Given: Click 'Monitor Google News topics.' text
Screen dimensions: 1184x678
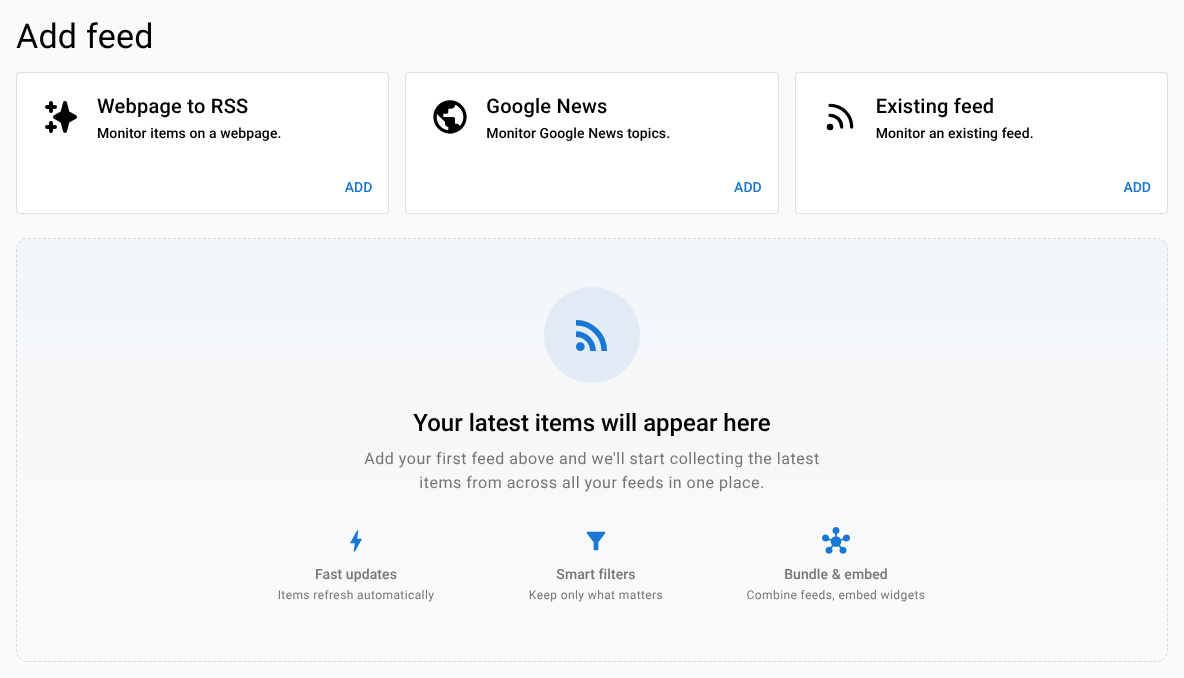Looking at the screenshot, I should pyautogui.click(x=578, y=134).
